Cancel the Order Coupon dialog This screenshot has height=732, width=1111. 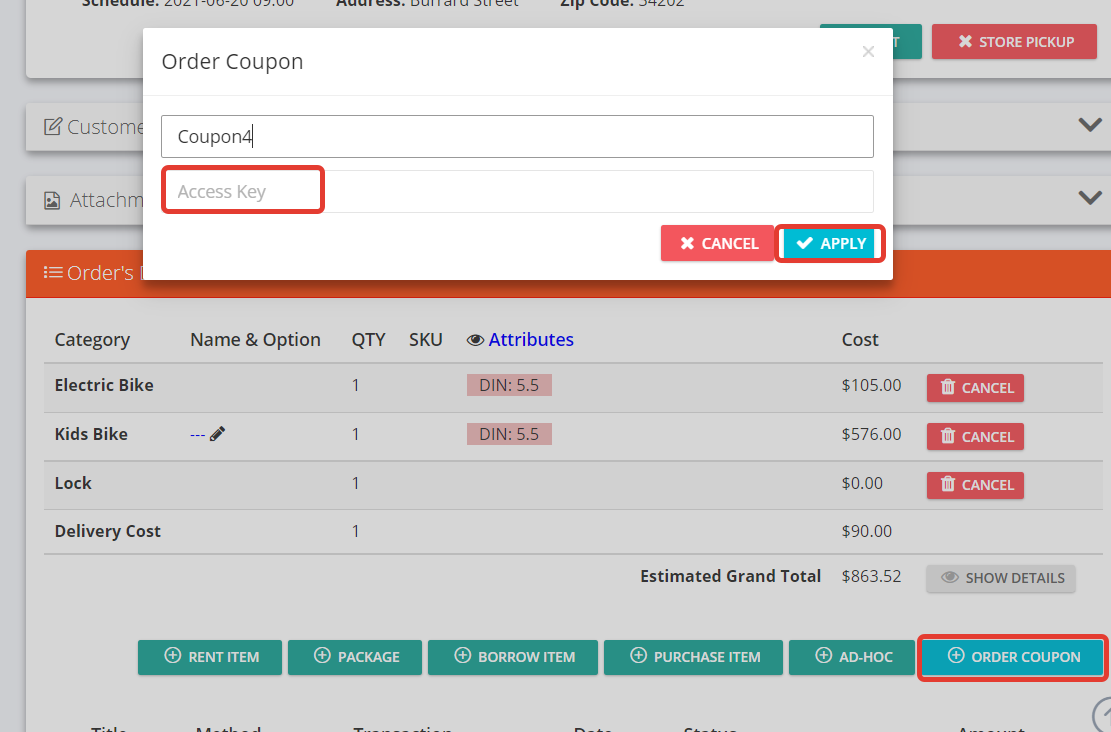pos(717,244)
